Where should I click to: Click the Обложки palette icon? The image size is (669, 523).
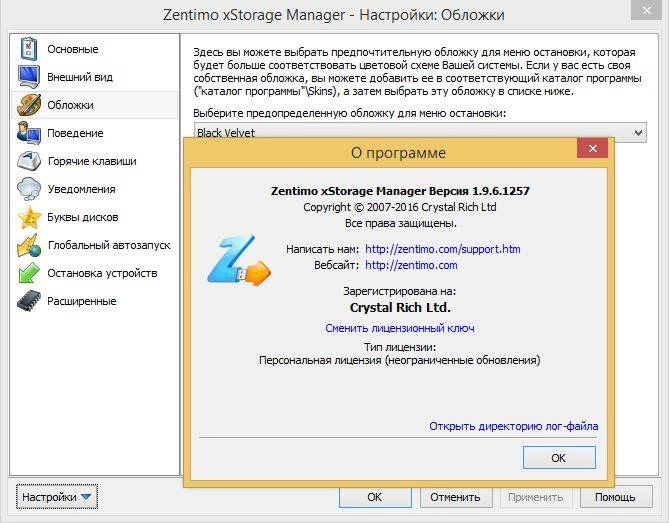(x=29, y=105)
